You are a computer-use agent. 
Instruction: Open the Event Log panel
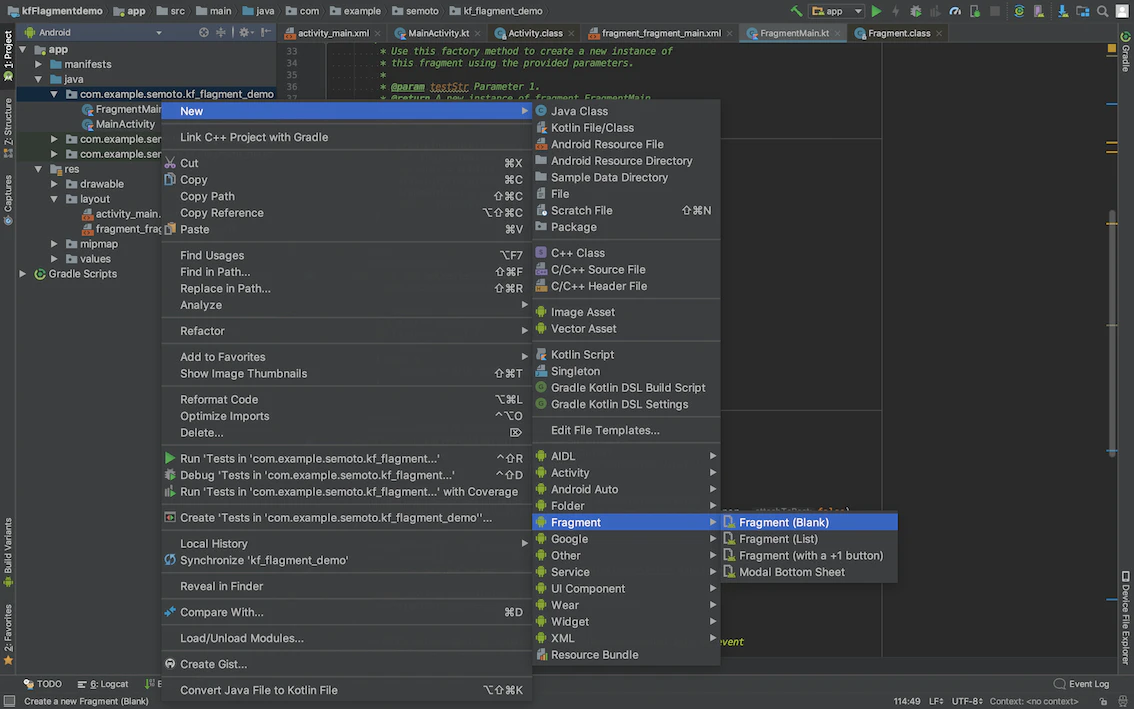(1081, 684)
